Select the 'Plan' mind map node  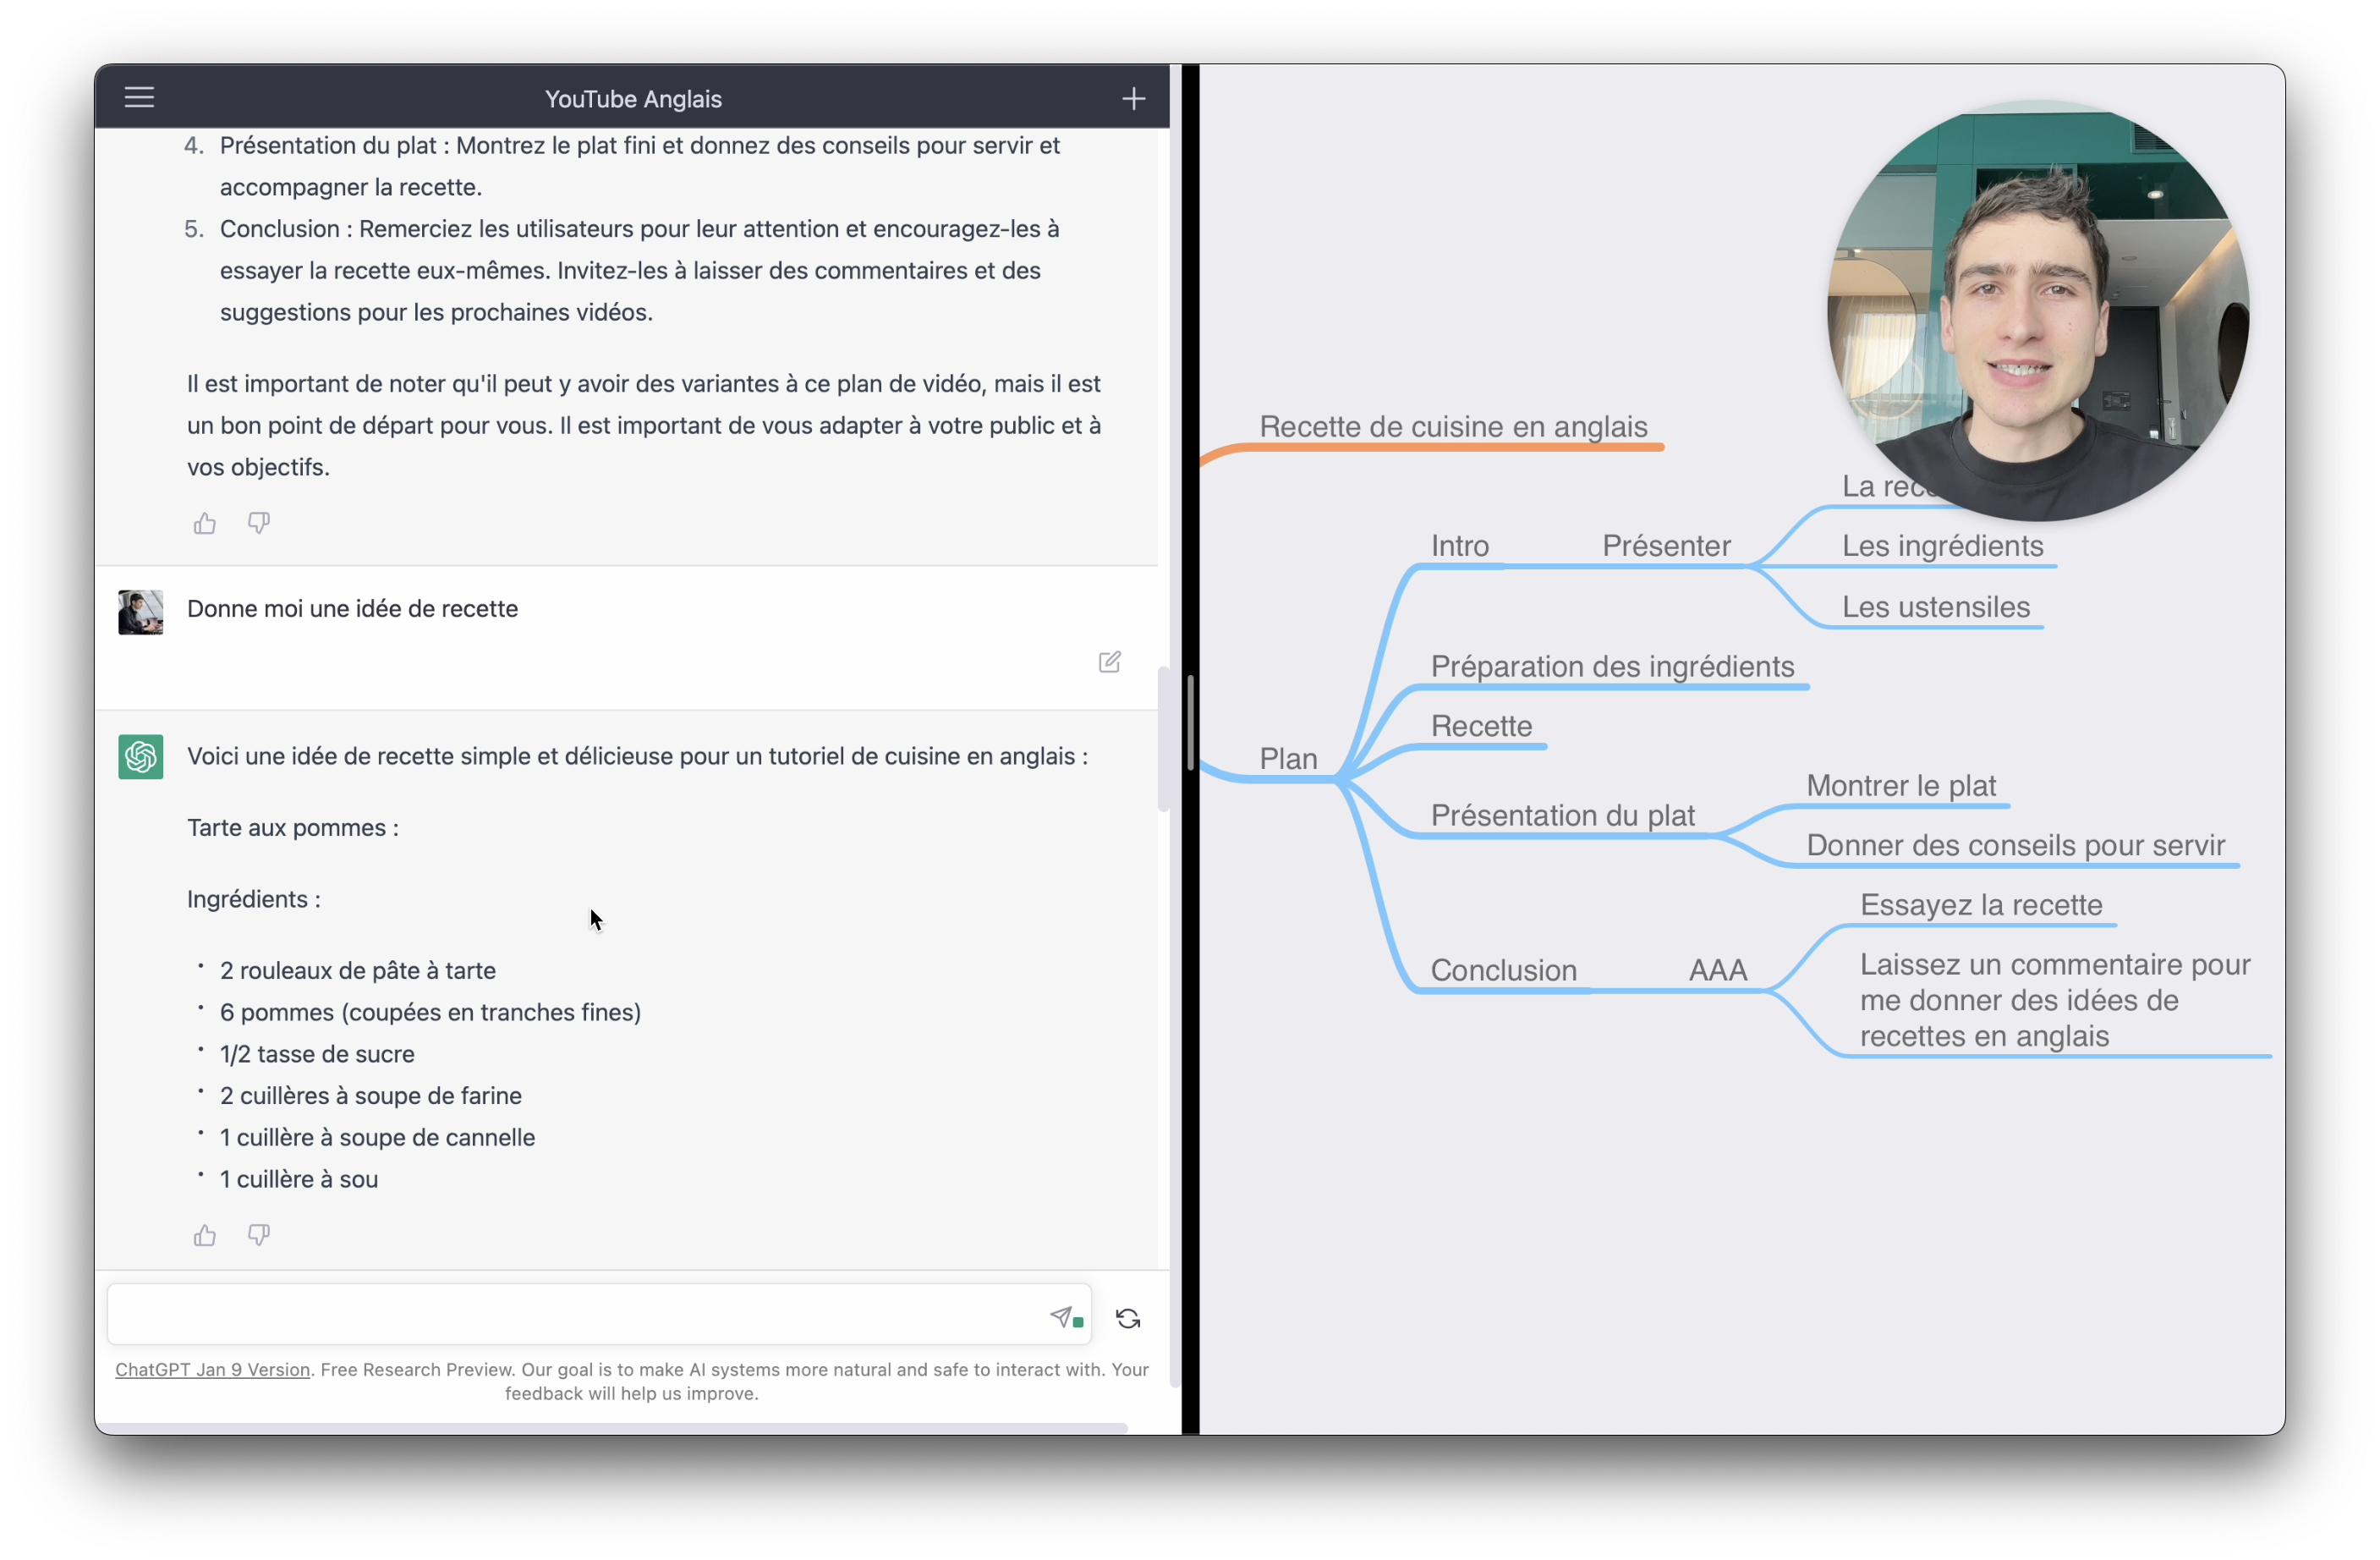[1288, 759]
